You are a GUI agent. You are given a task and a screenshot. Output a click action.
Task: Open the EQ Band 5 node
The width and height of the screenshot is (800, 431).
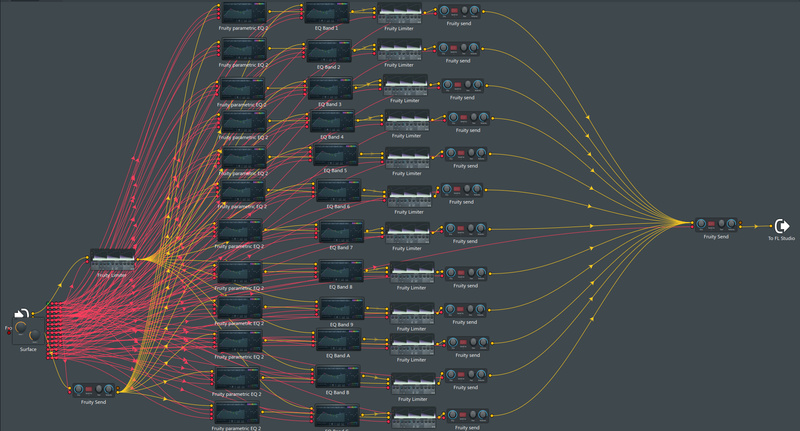(336, 155)
